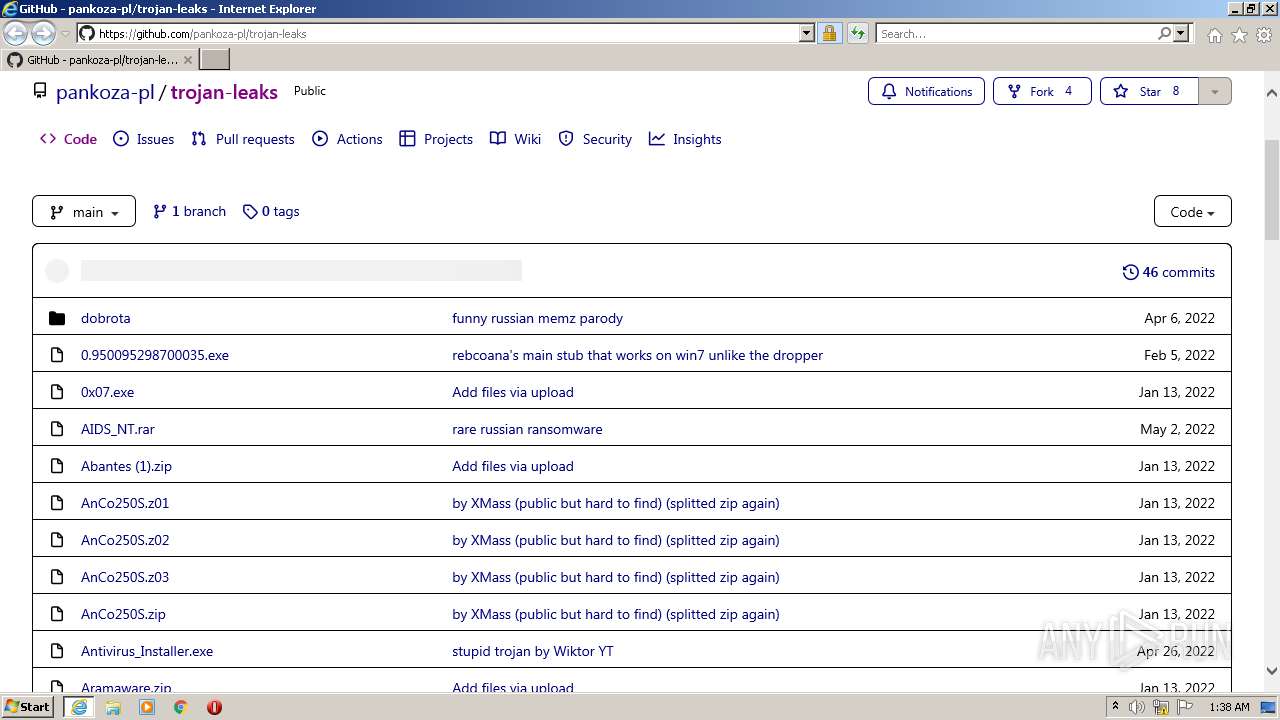Open a new blank tab
This screenshot has width=1280, height=720.
click(215, 59)
